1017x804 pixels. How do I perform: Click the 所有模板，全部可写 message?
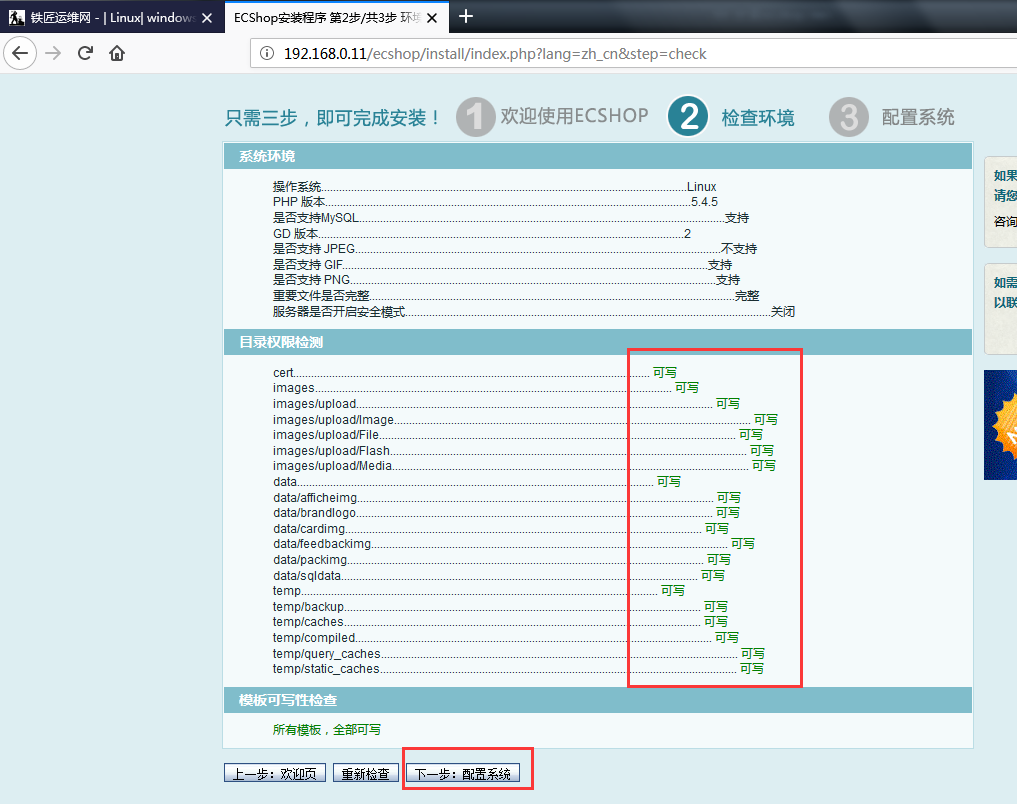click(x=326, y=730)
